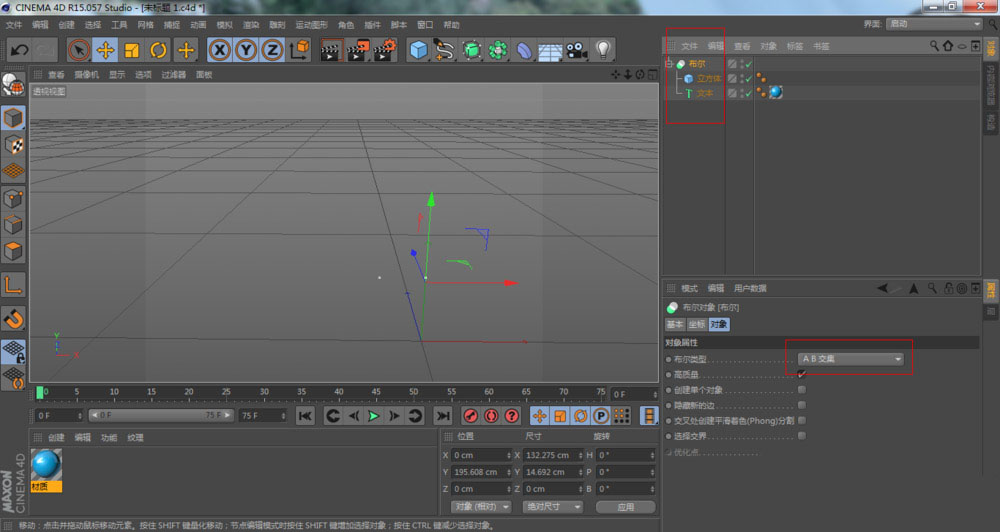Click the green Play forward button

(x=374, y=416)
